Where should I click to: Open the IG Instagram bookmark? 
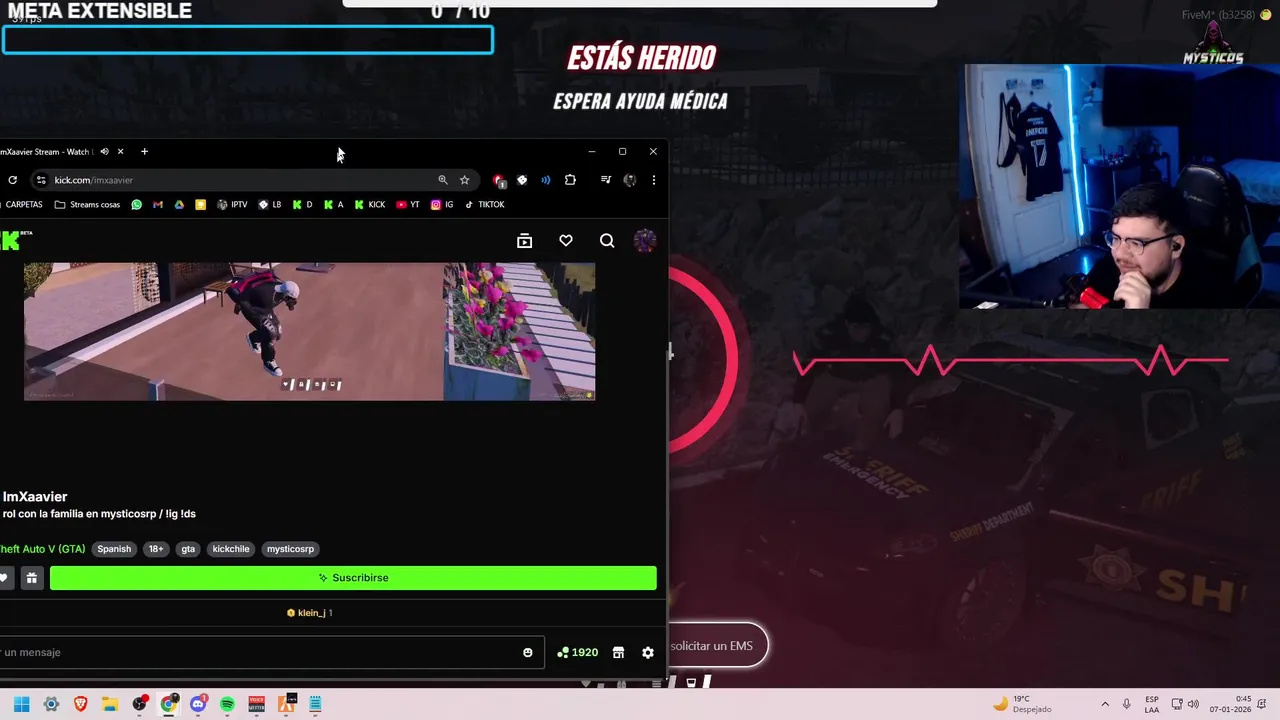click(x=442, y=205)
